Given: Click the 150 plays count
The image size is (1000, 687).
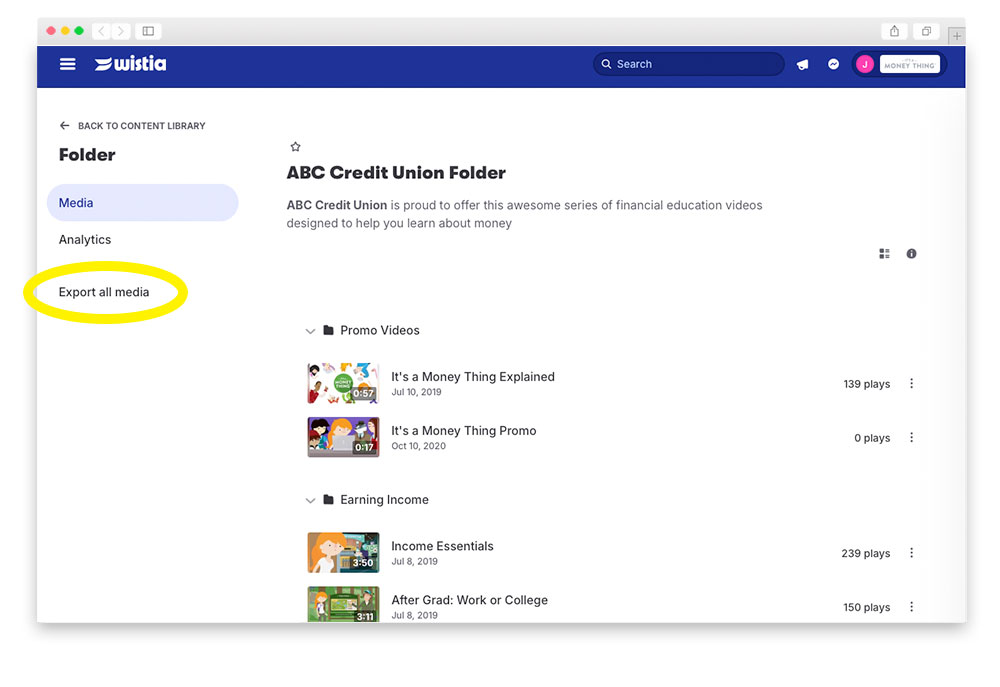Looking at the screenshot, I should 867,607.
